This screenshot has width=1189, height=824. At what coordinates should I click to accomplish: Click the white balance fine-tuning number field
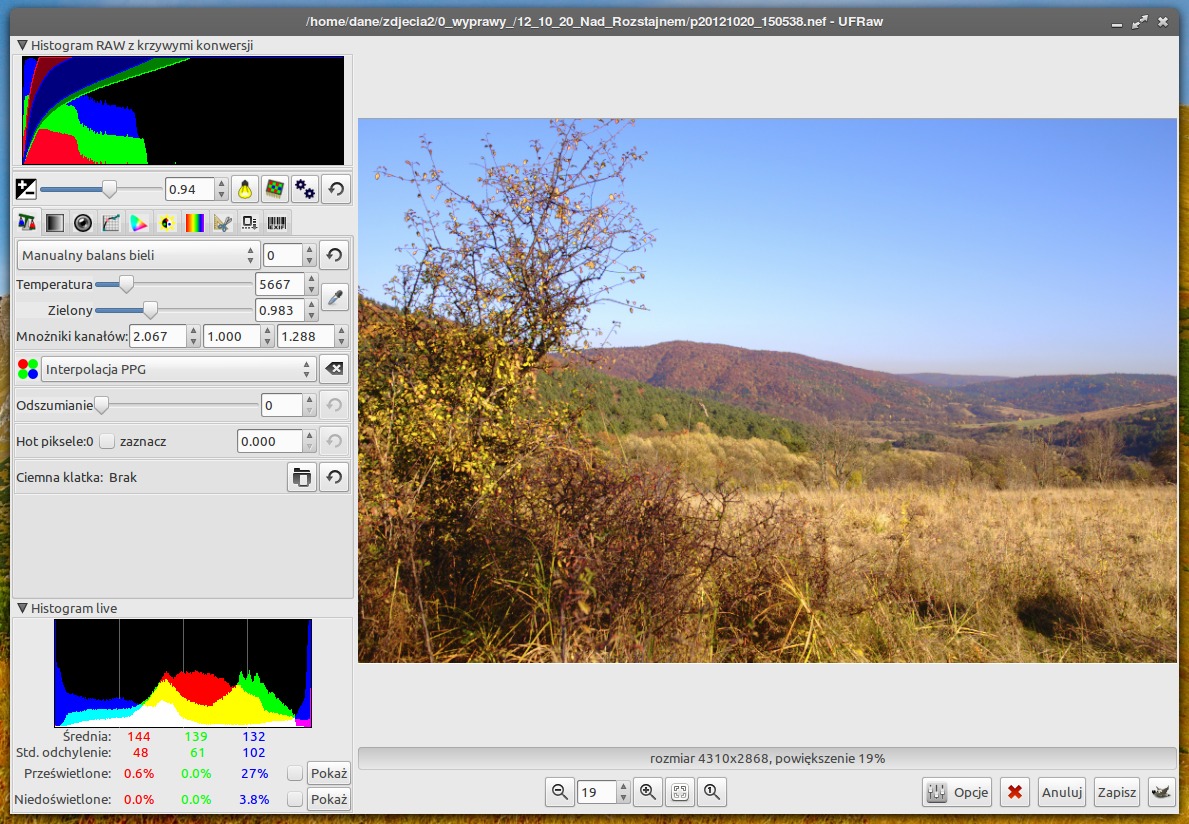(283, 255)
